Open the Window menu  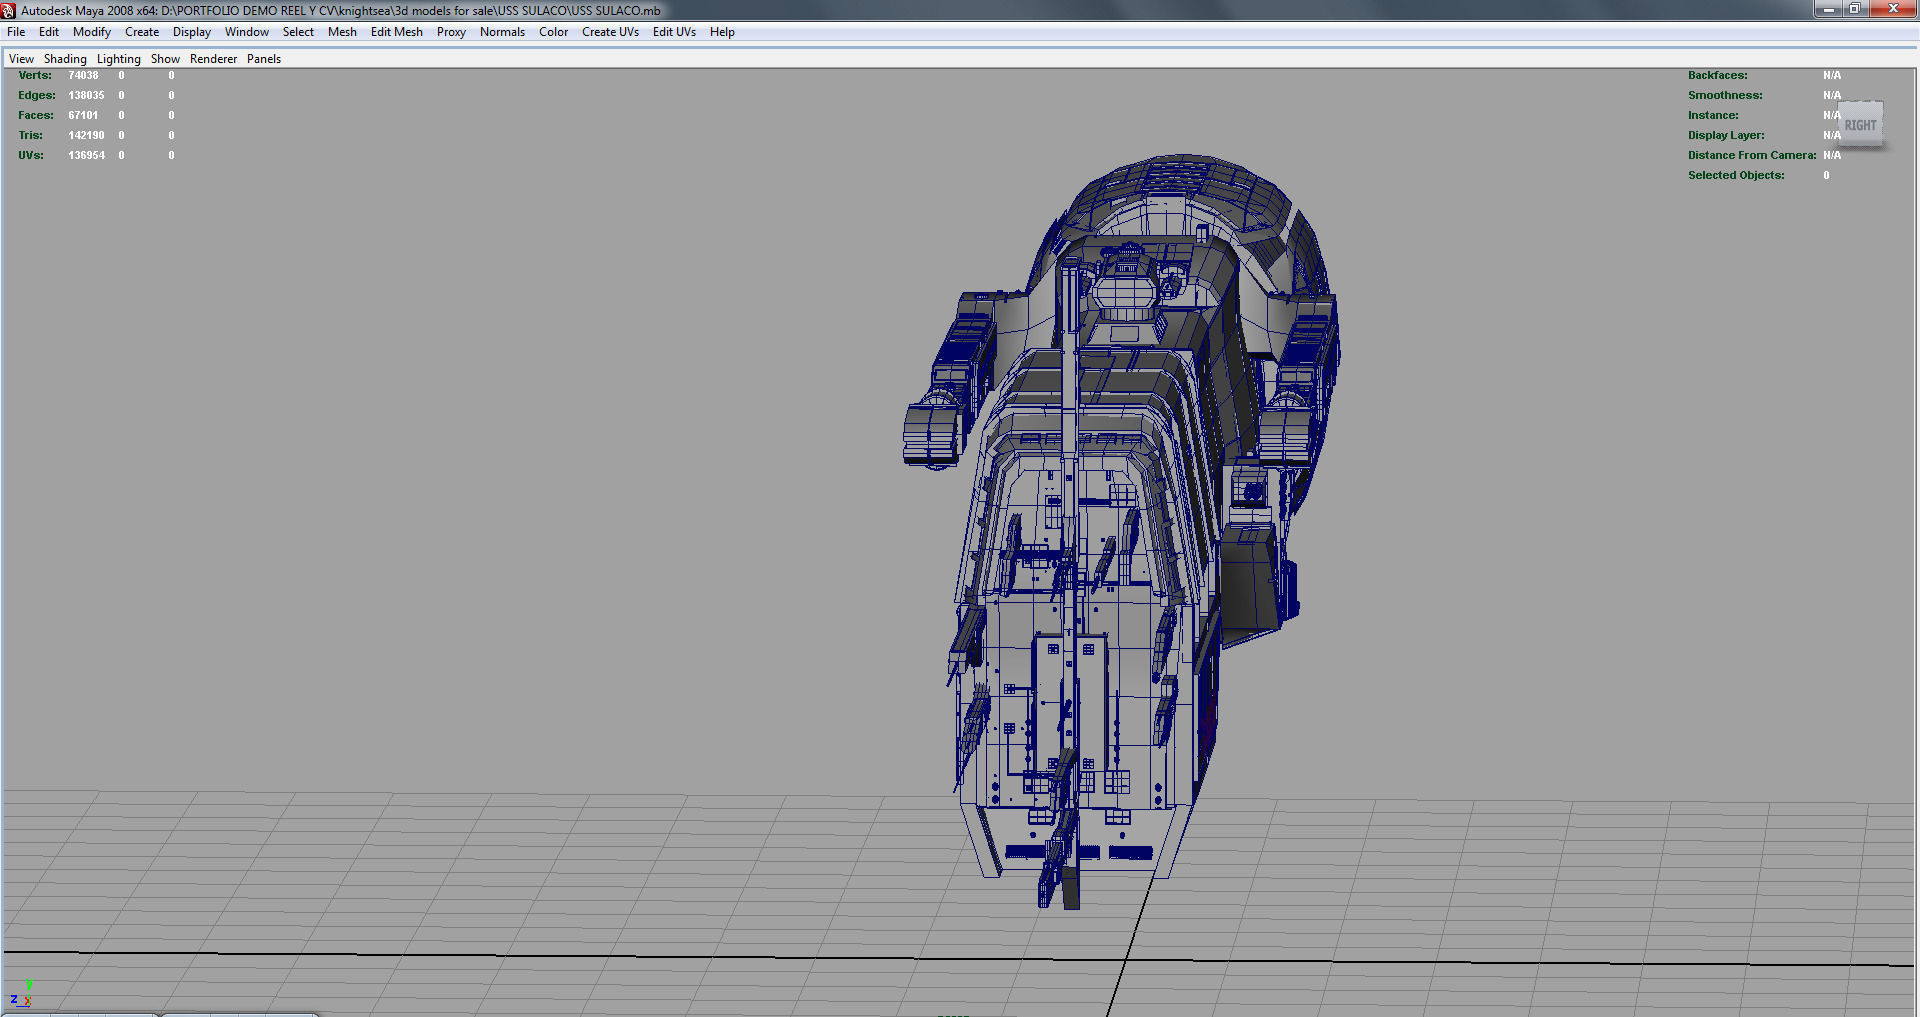point(247,32)
